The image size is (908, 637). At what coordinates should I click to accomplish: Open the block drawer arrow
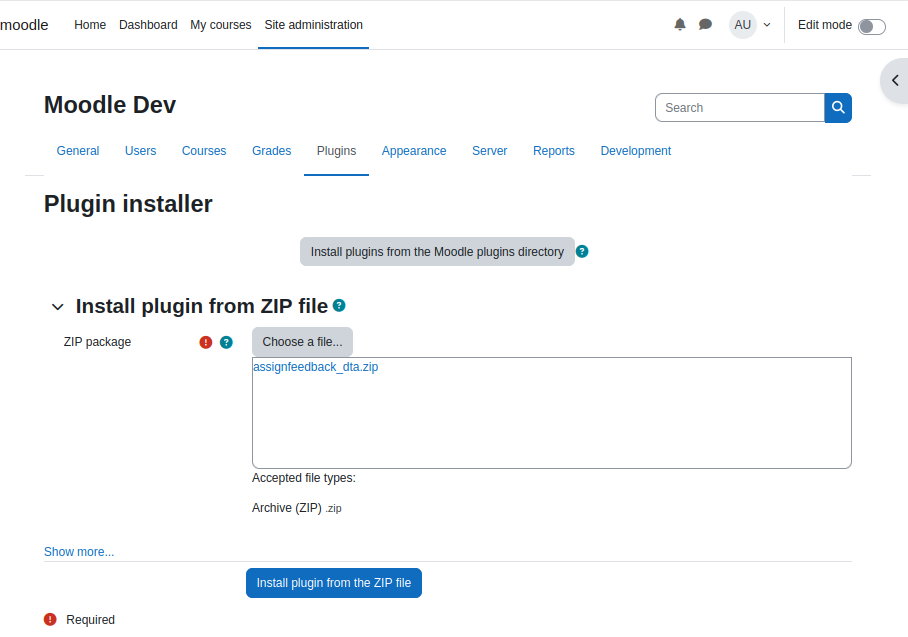click(895, 80)
